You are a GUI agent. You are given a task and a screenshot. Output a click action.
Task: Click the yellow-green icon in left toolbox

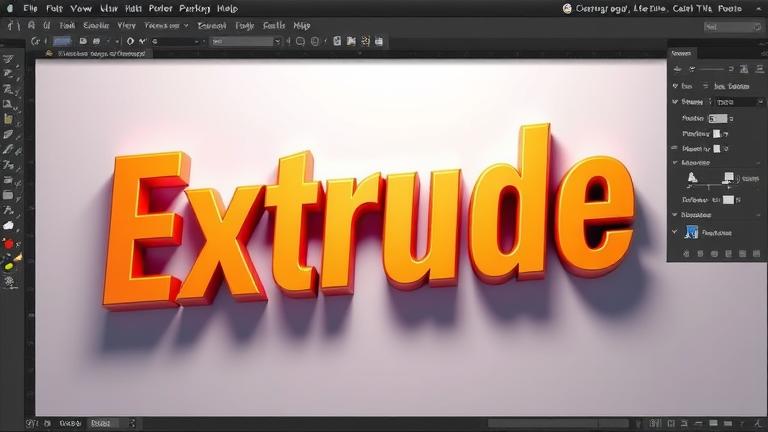point(8,266)
